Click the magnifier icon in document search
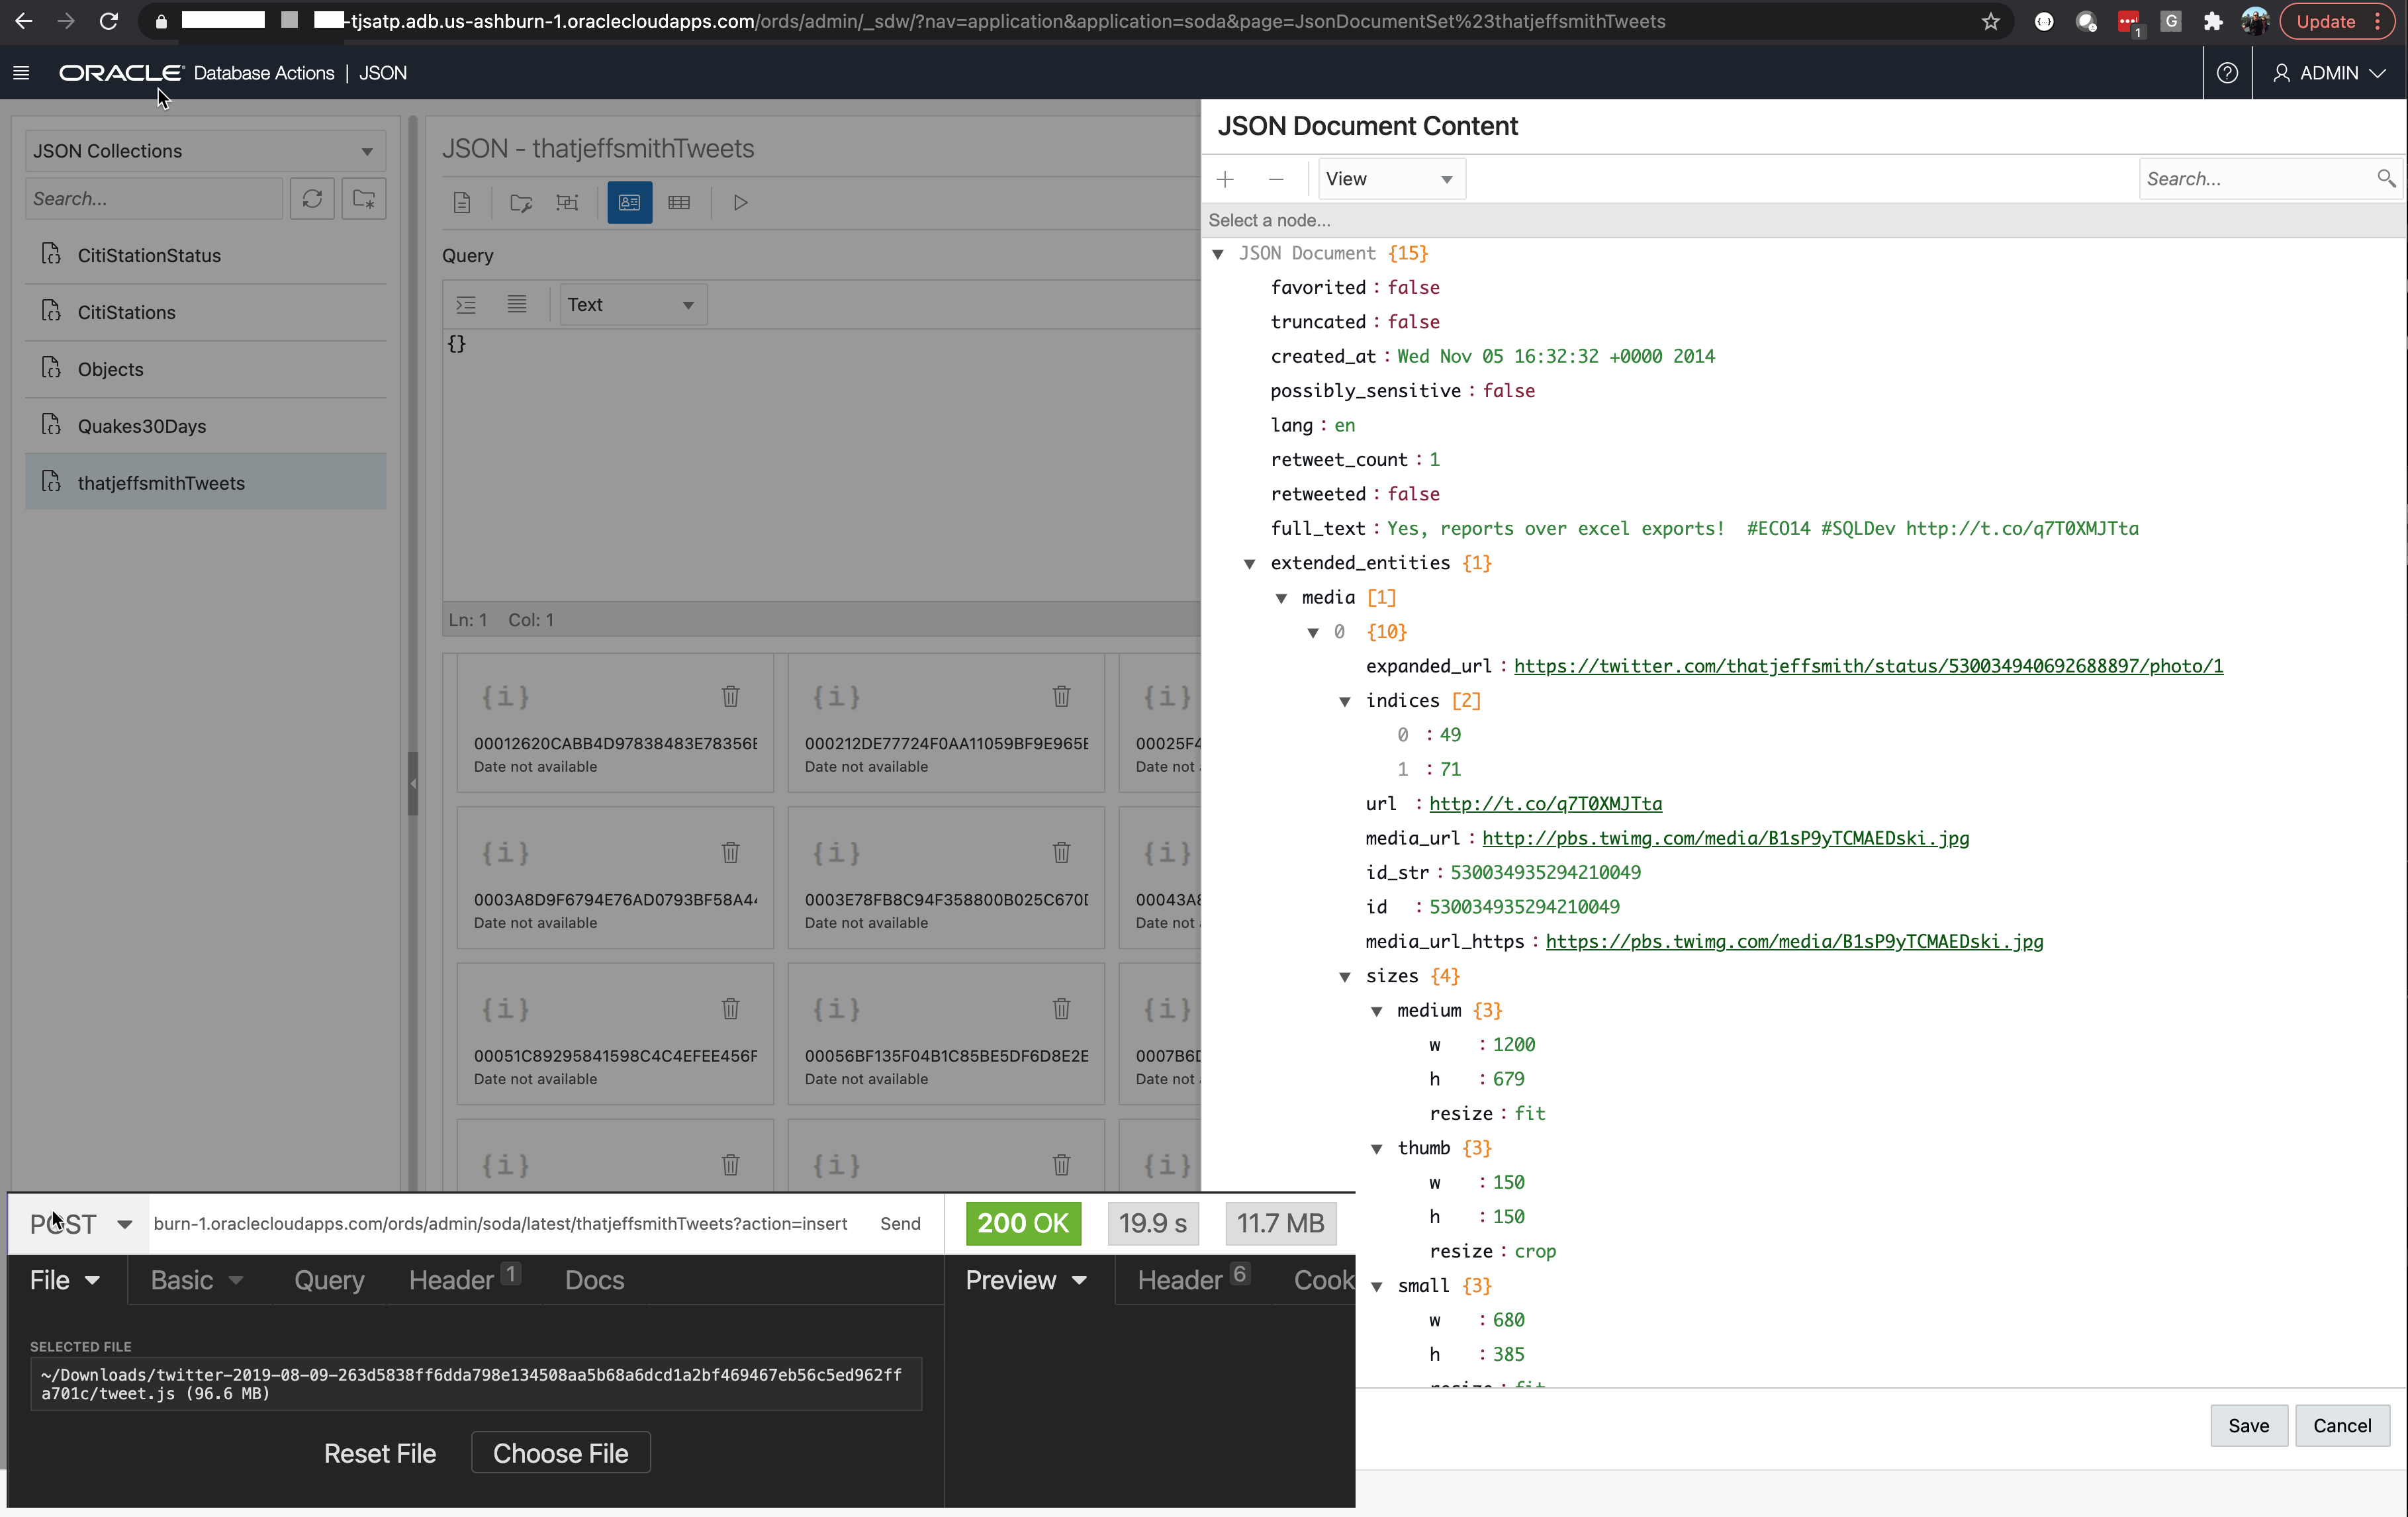2408x1517 pixels. 2386,179
